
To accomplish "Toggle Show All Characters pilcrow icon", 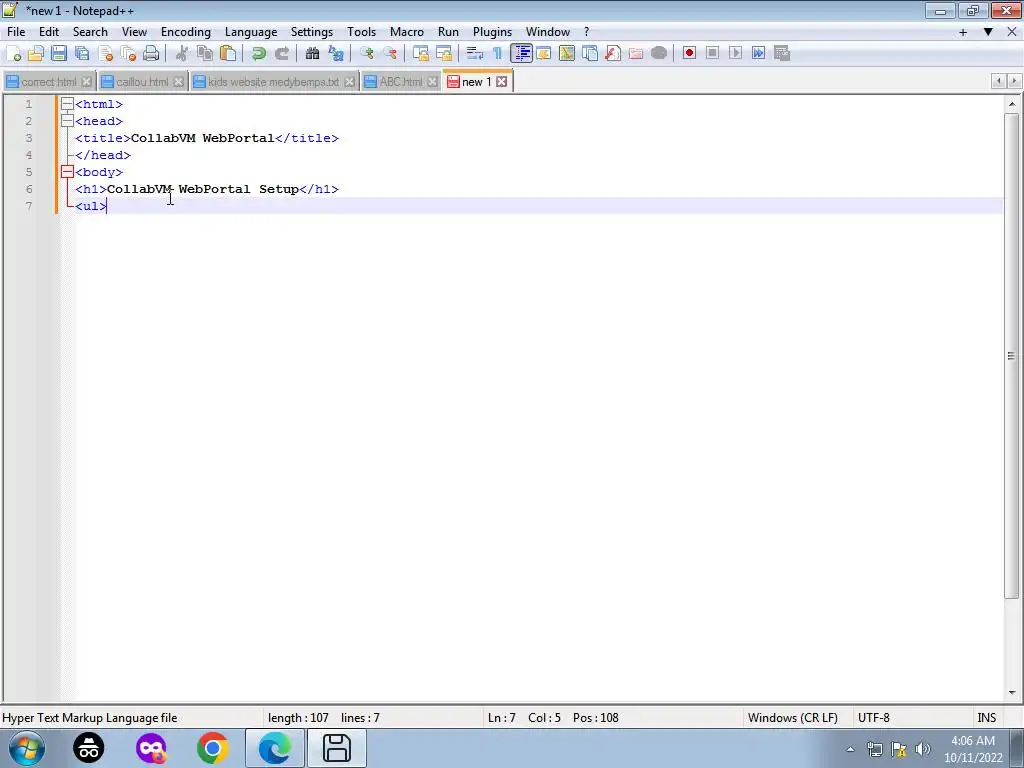I will [x=498, y=54].
